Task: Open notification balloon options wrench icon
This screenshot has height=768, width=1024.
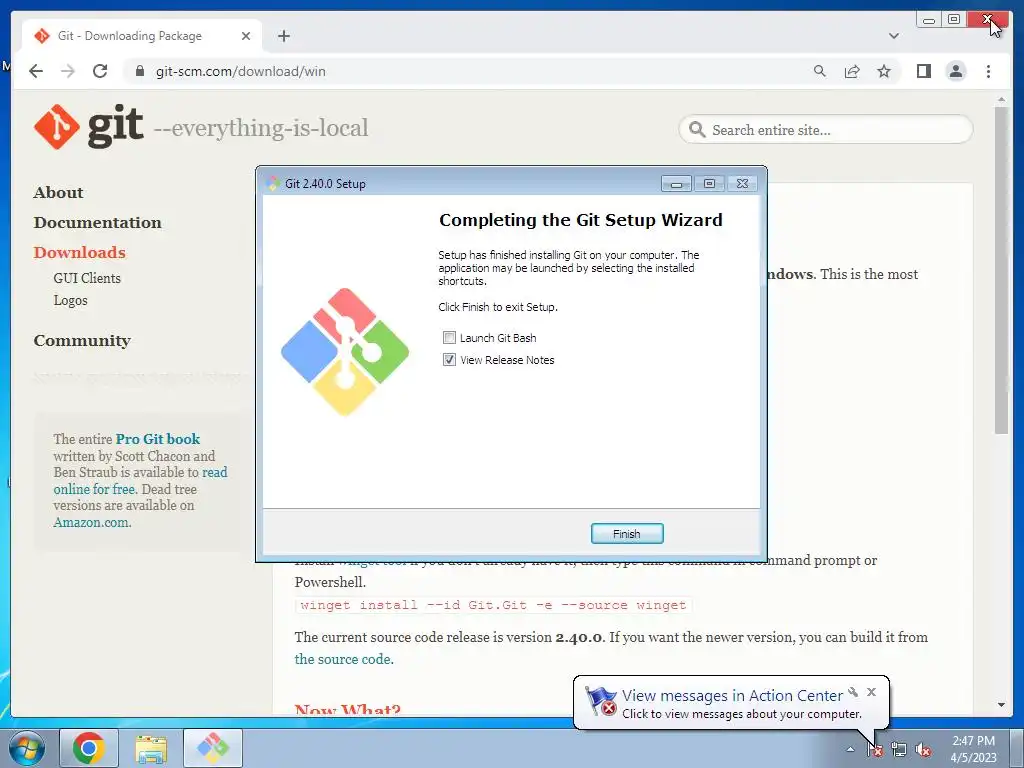Action: [853, 692]
